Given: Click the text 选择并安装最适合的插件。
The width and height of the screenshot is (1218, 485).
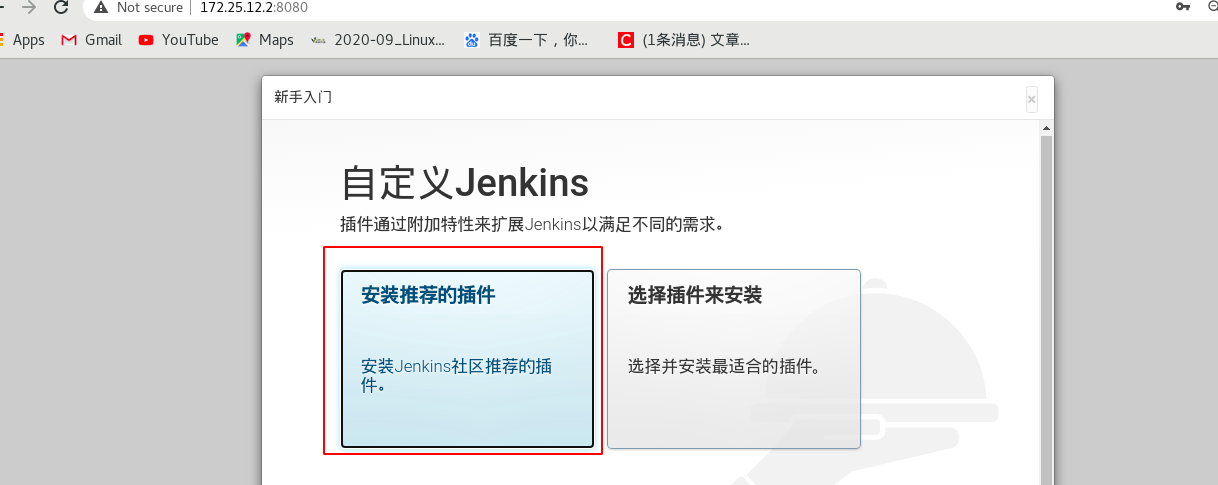Looking at the screenshot, I should click(727, 366).
